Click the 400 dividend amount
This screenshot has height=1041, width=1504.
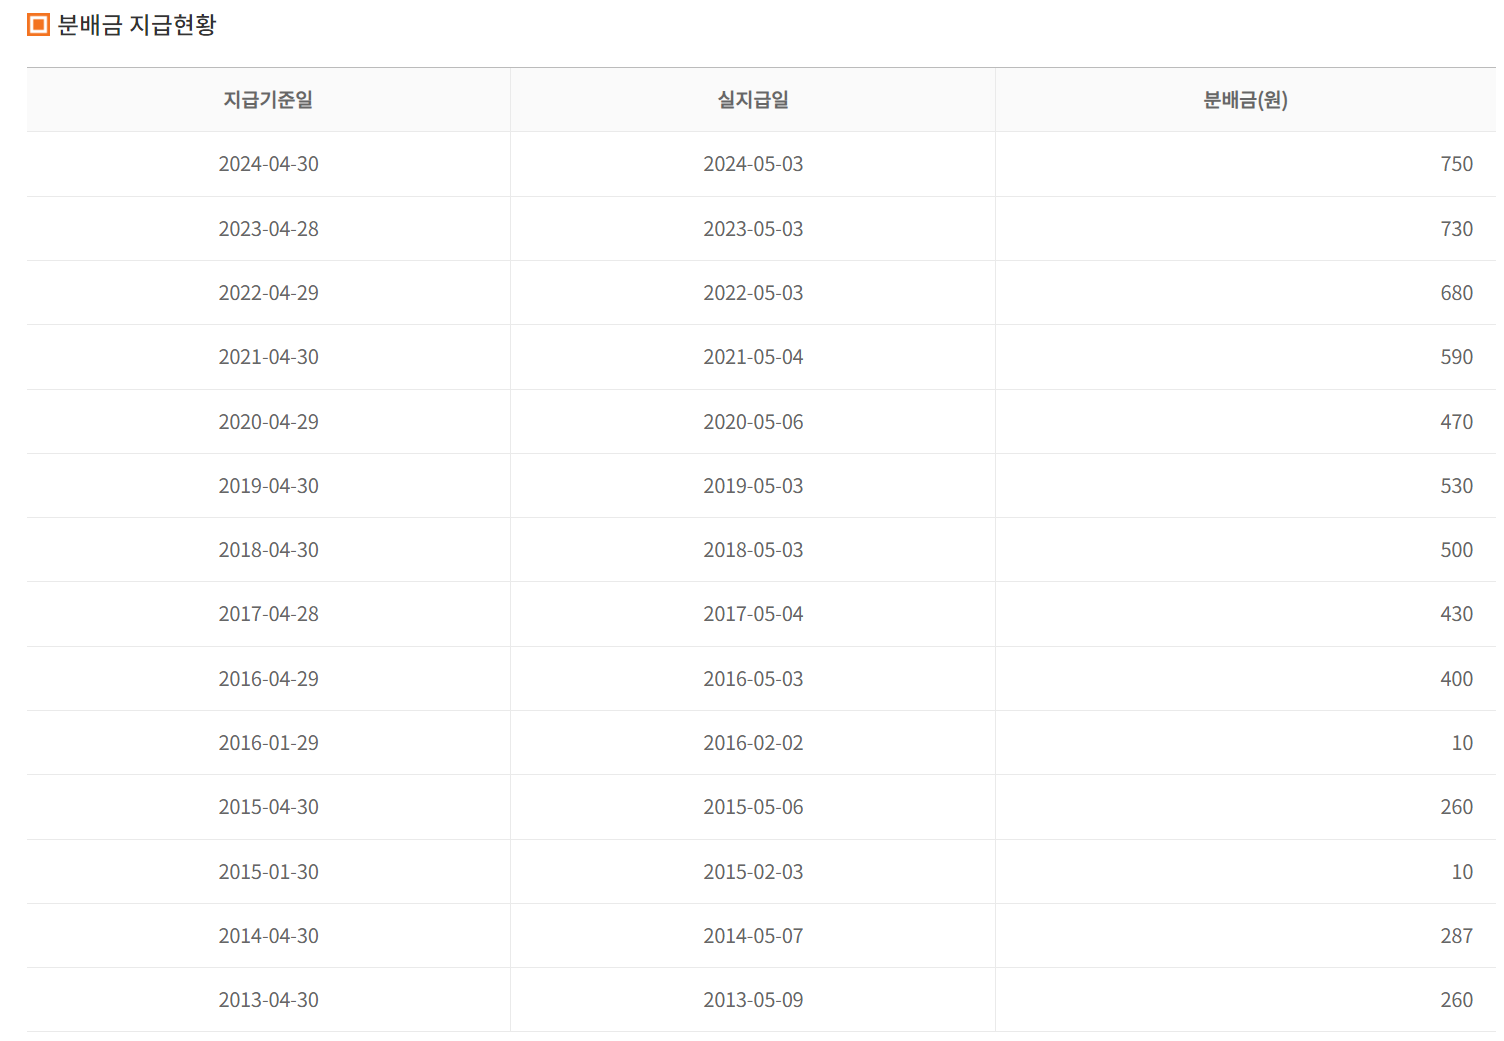pyautogui.click(x=1456, y=679)
